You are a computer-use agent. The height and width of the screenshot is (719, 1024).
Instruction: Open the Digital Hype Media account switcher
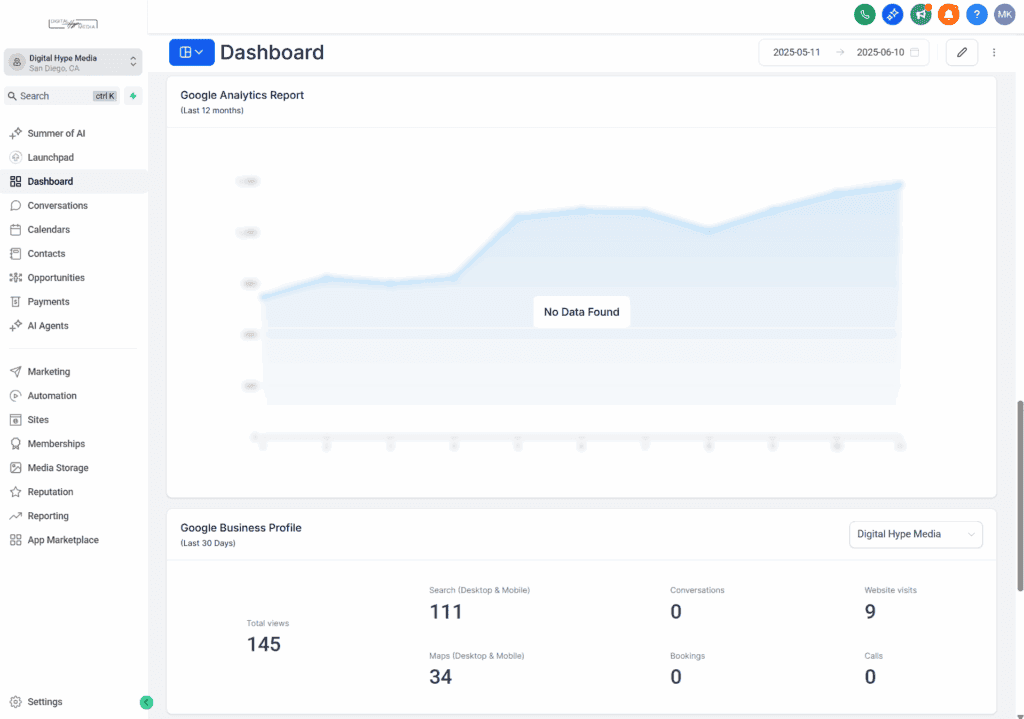(73, 62)
